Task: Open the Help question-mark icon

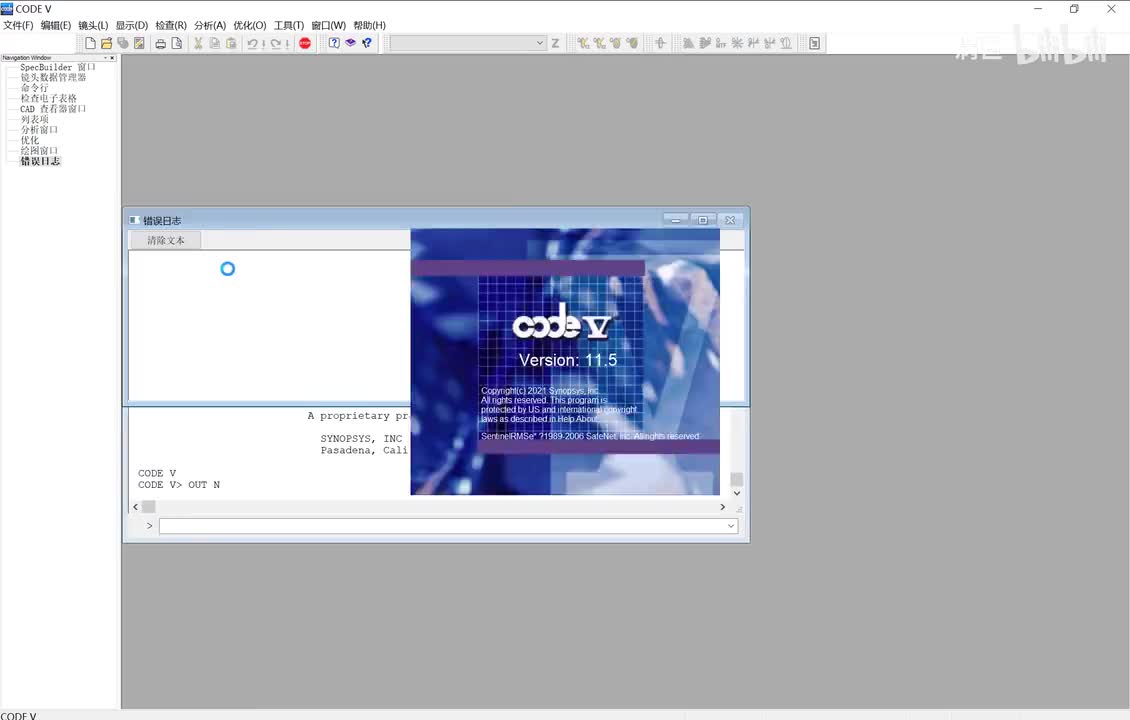Action: (x=334, y=43)
